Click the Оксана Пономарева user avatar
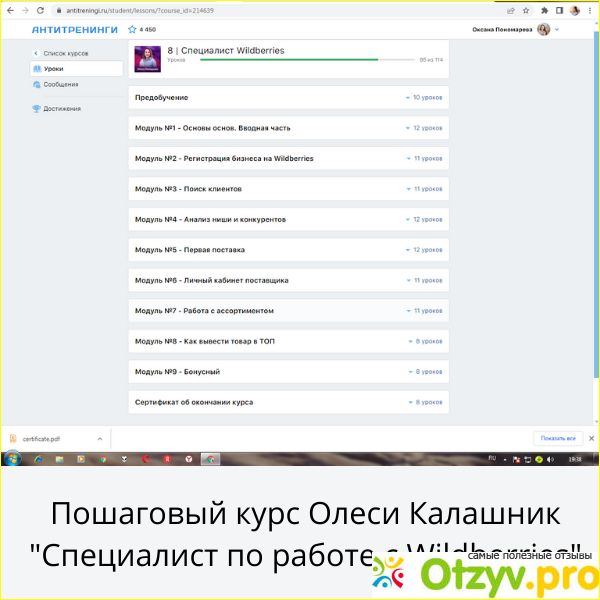The height and width of the screenshot is (600, 600). (544, 30)
